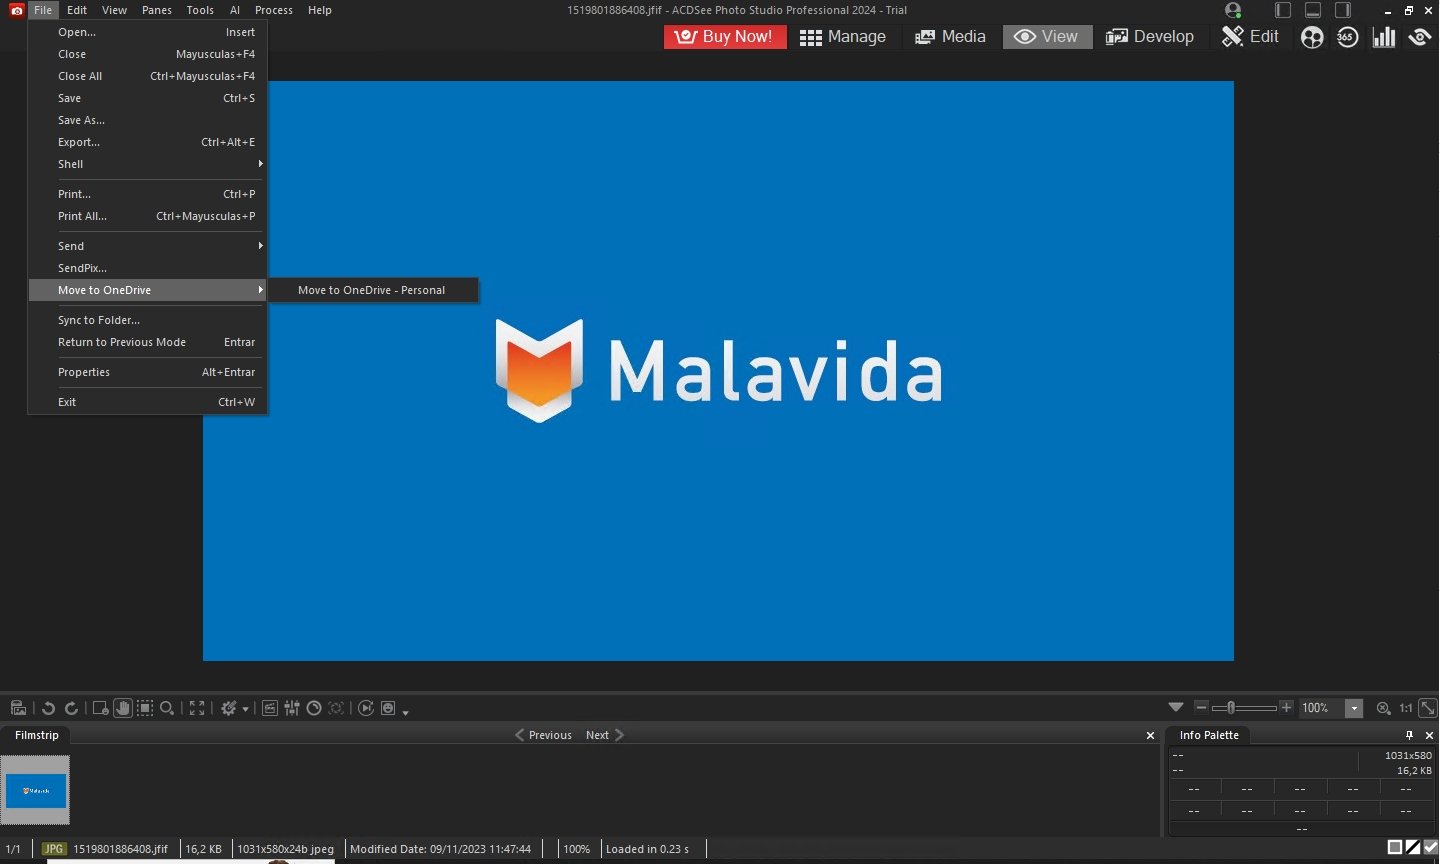The image size is (1440, 864).
Task: Select the Info Palette tab
Action: [x=1209, y=735]
